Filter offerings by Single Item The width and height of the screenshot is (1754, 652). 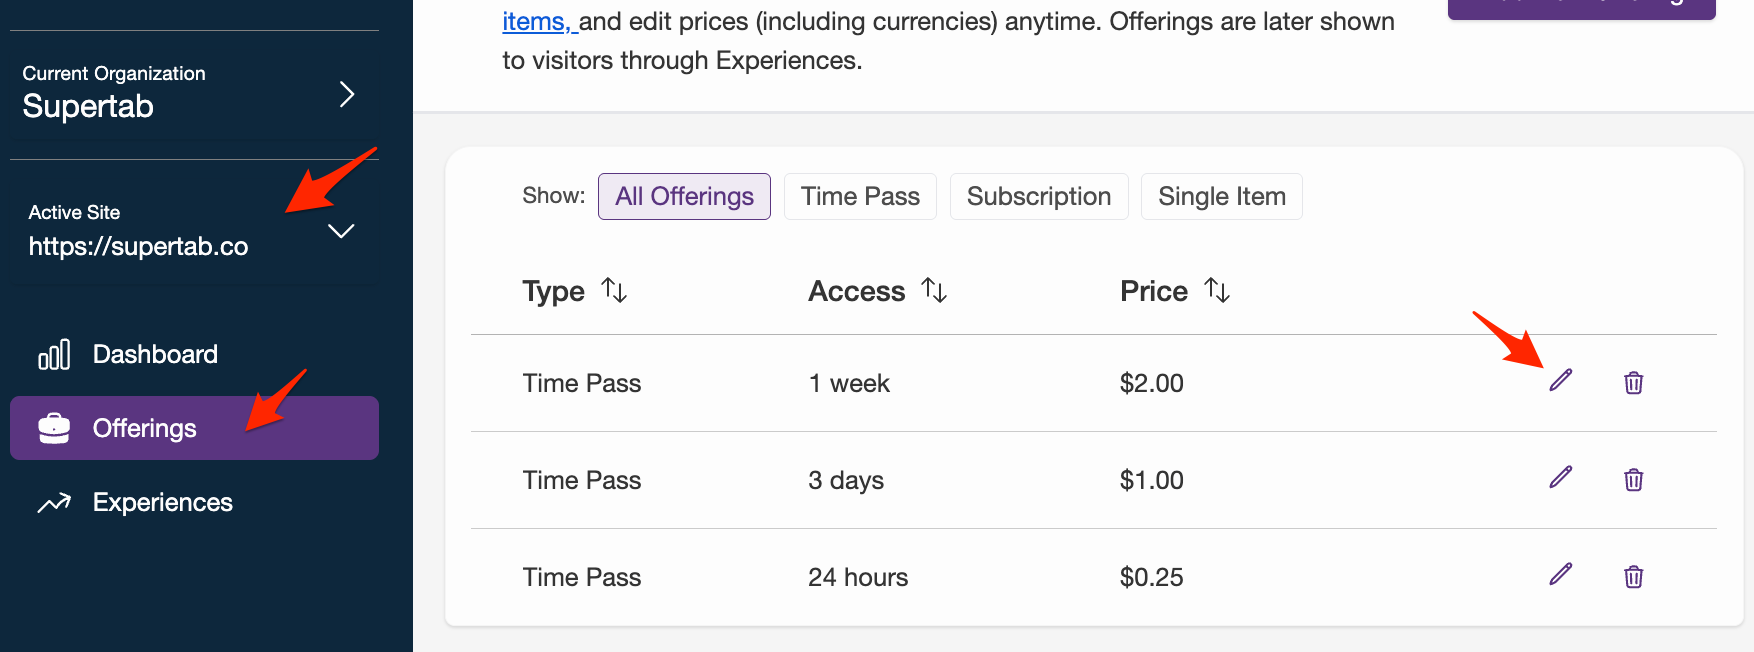(1221, 196)
